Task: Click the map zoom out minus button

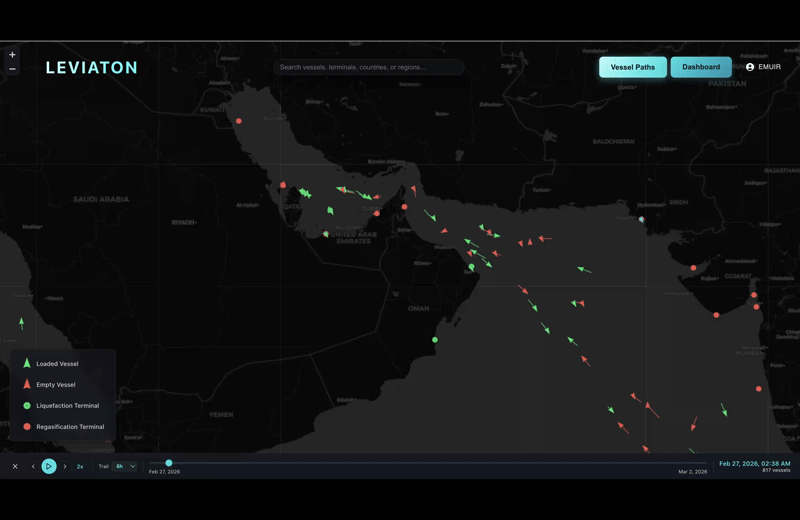Action: [x=12, y=69]
